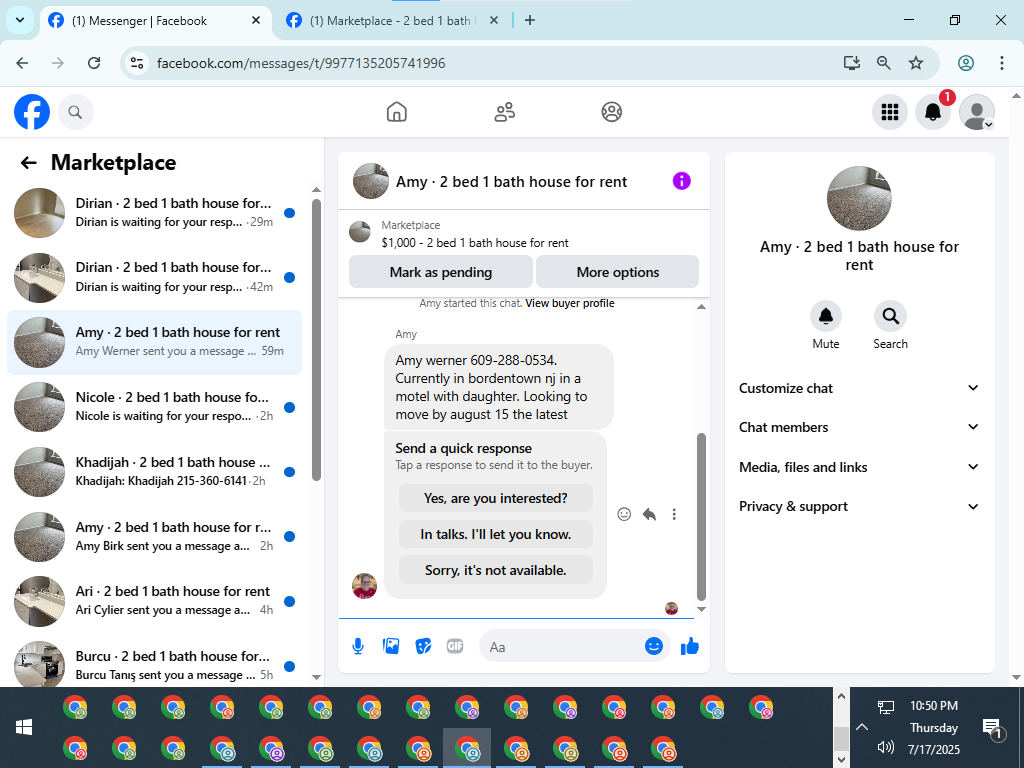Open the taskbar volume icon
This screenshot has width=1024, height=768.
coord(885,747)
